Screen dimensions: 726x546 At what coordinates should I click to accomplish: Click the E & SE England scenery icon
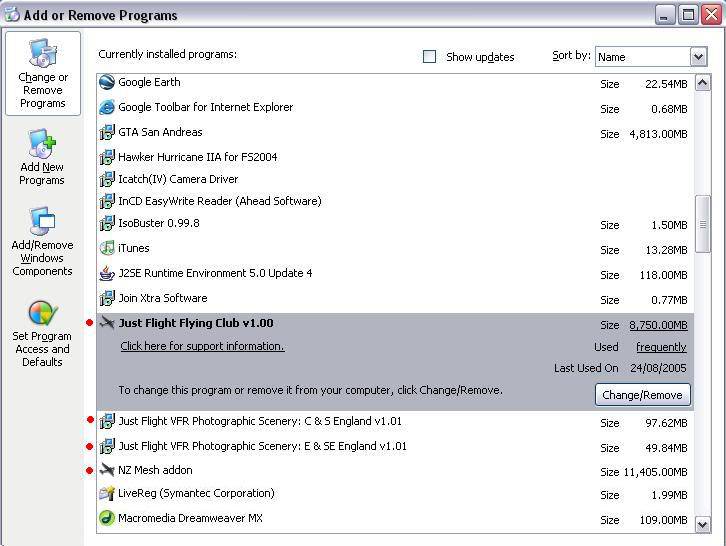click(x=107, y=446)
